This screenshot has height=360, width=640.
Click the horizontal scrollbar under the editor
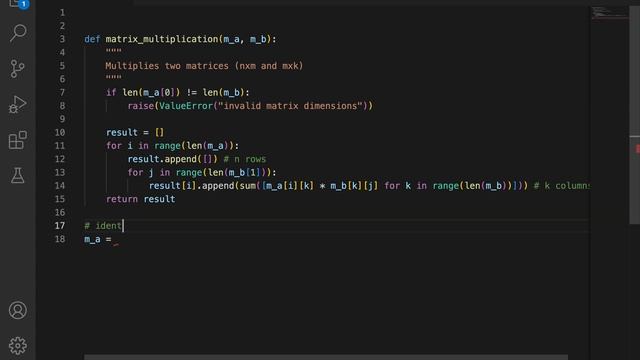[x=326, y=357]
